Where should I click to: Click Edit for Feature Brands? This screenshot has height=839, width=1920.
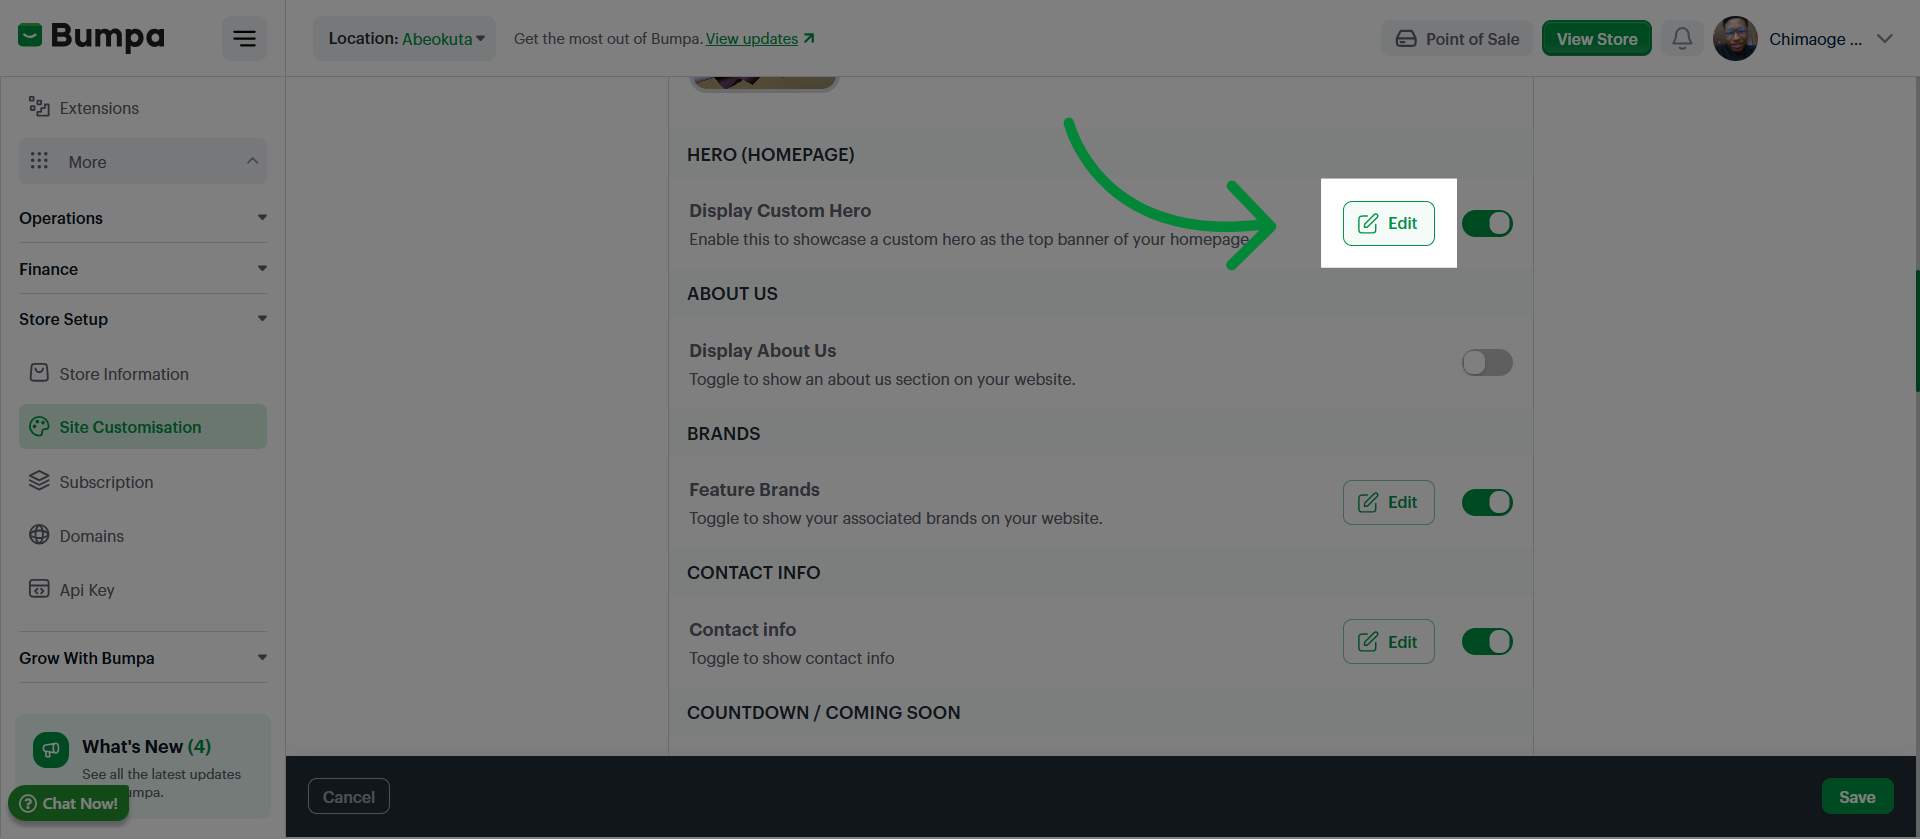pos(1388,502)
